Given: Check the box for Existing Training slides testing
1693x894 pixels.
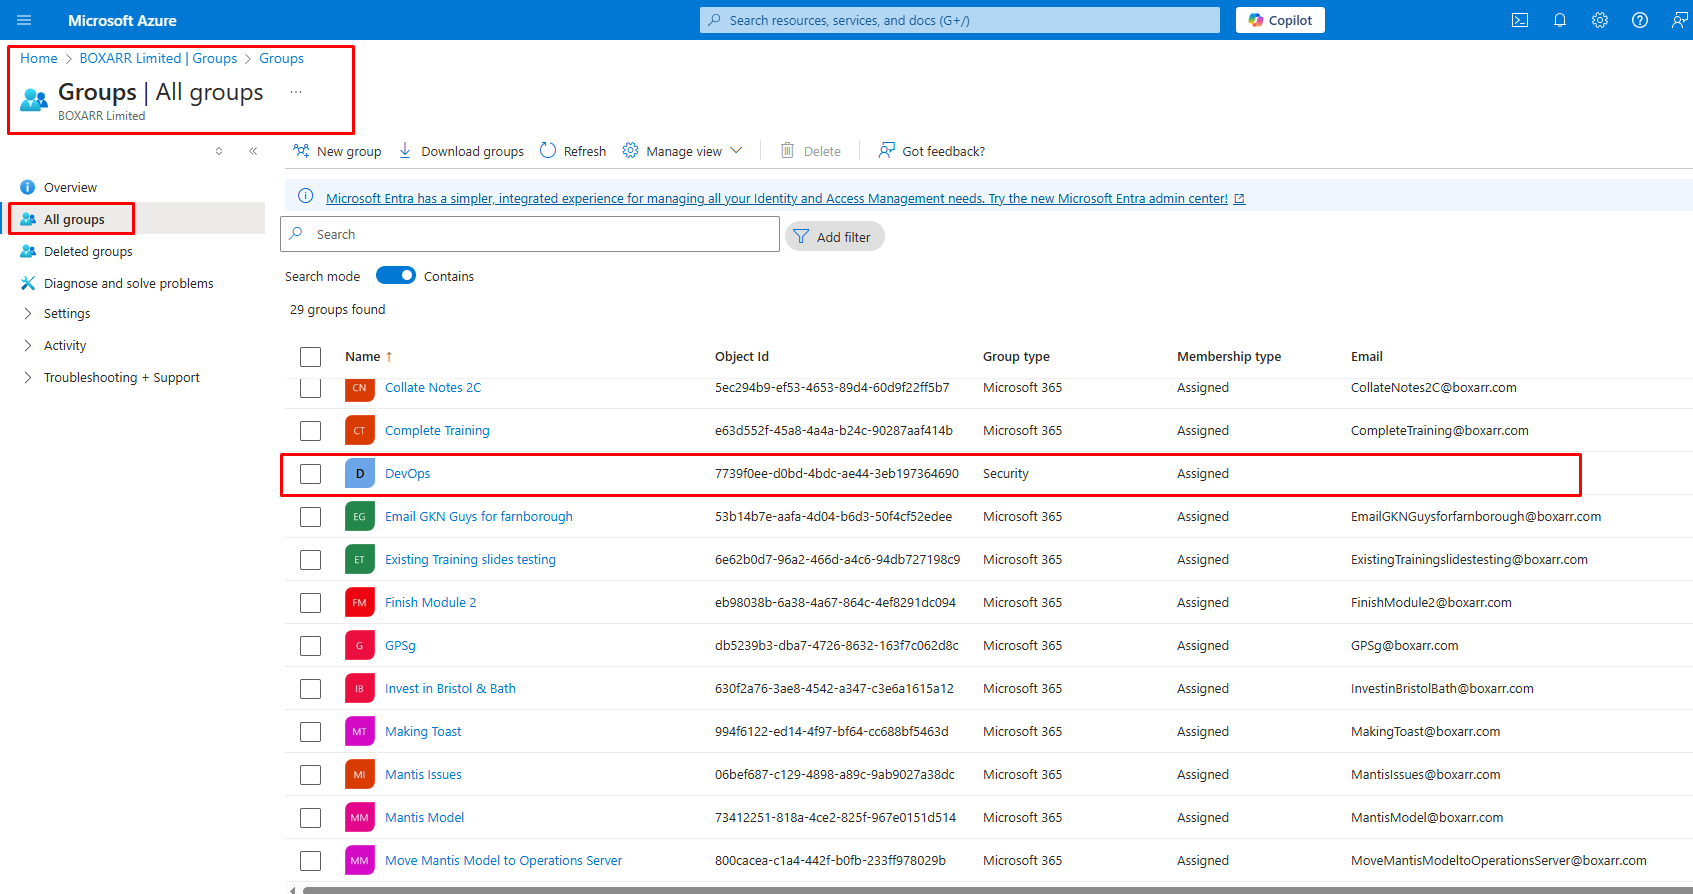Looking at the screenshot, I should pos(311,560).
